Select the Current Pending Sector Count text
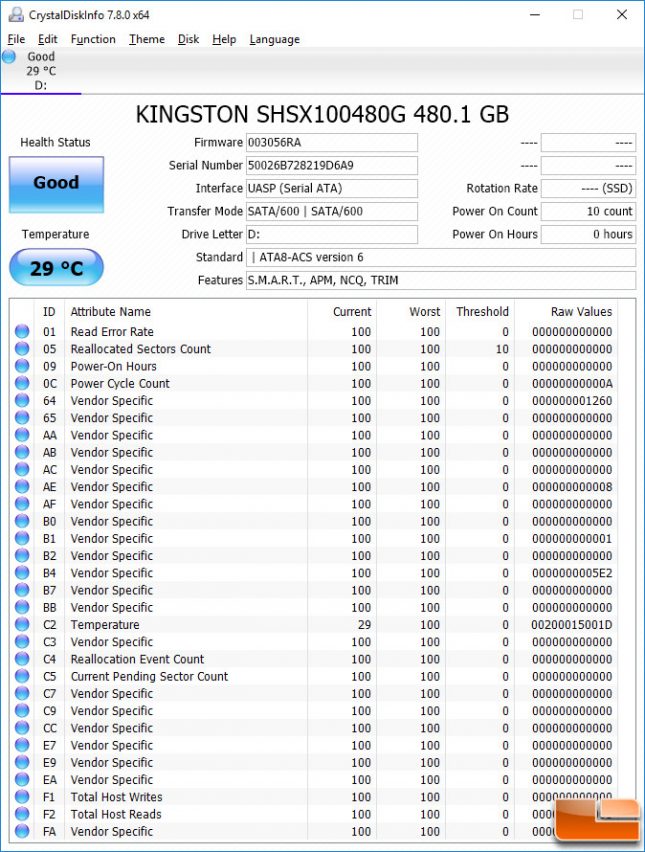This screenshot has width=645, height=852. (149, 676)
